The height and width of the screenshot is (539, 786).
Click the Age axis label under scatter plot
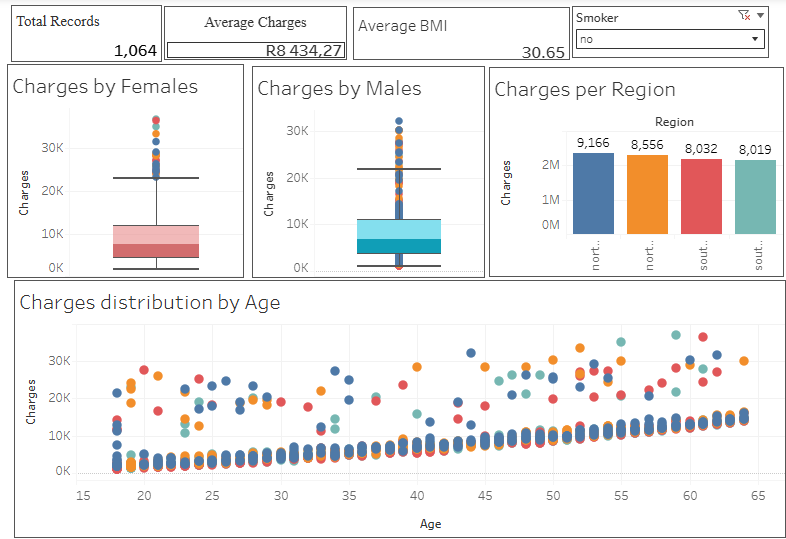coord(430,523)
